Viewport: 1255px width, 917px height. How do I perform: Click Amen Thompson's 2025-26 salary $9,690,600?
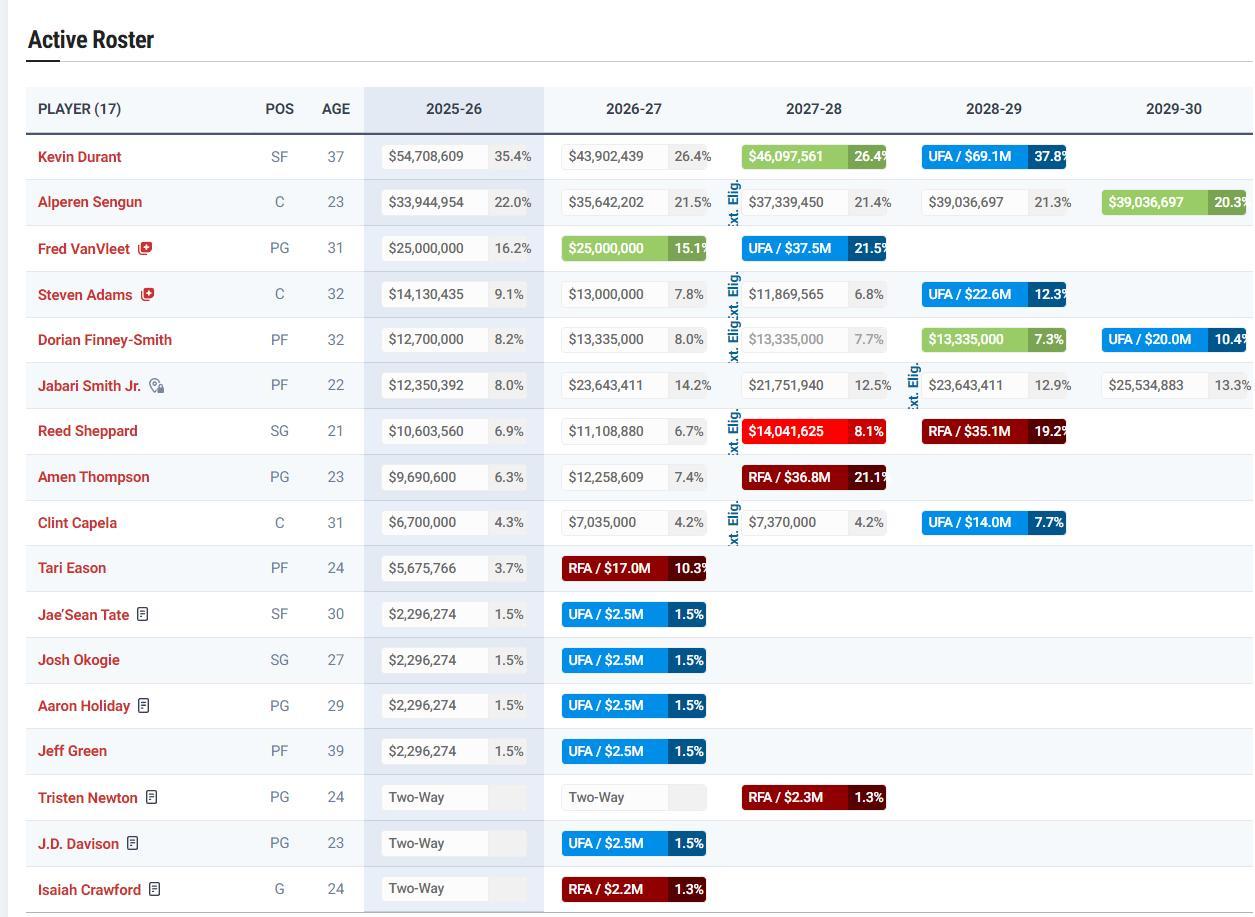pos(434,477)
